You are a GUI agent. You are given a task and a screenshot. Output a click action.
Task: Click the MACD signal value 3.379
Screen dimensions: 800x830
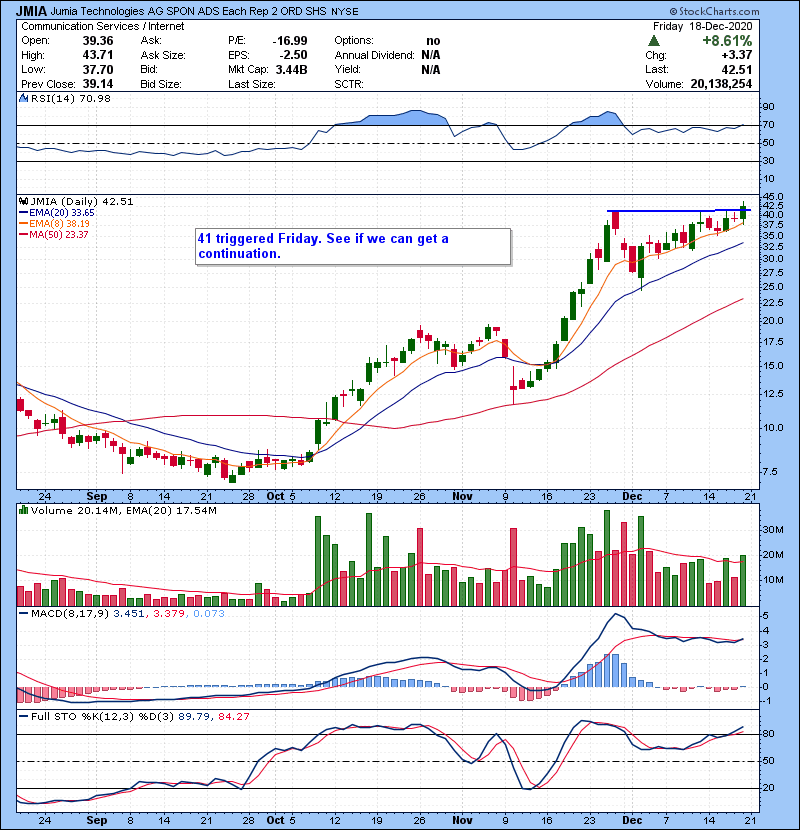tap(169, 614)
